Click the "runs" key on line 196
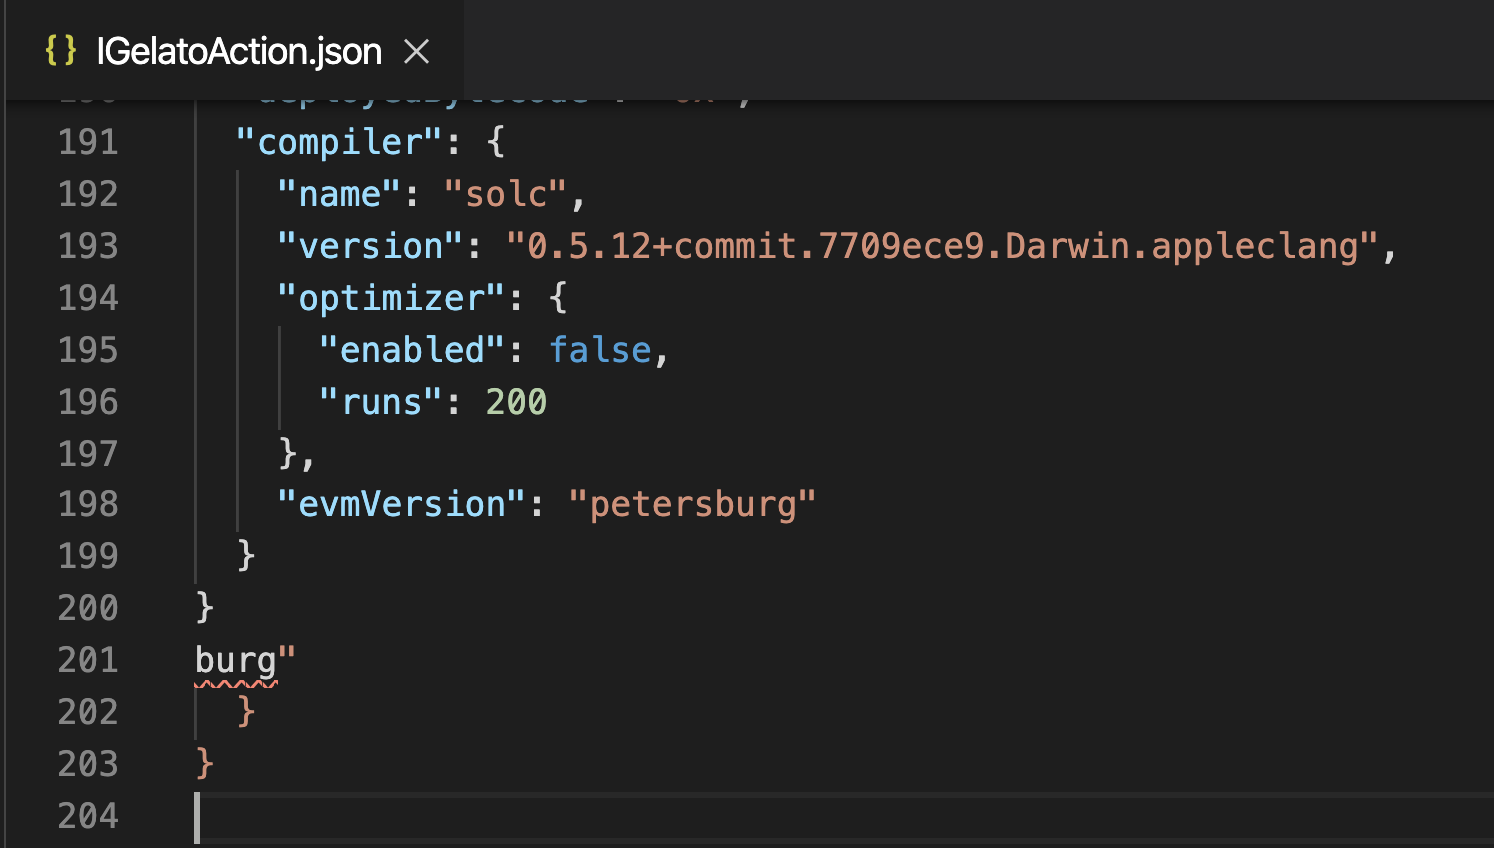The height and width of the screenshot is (848, 1494). (x=381, y=402)
